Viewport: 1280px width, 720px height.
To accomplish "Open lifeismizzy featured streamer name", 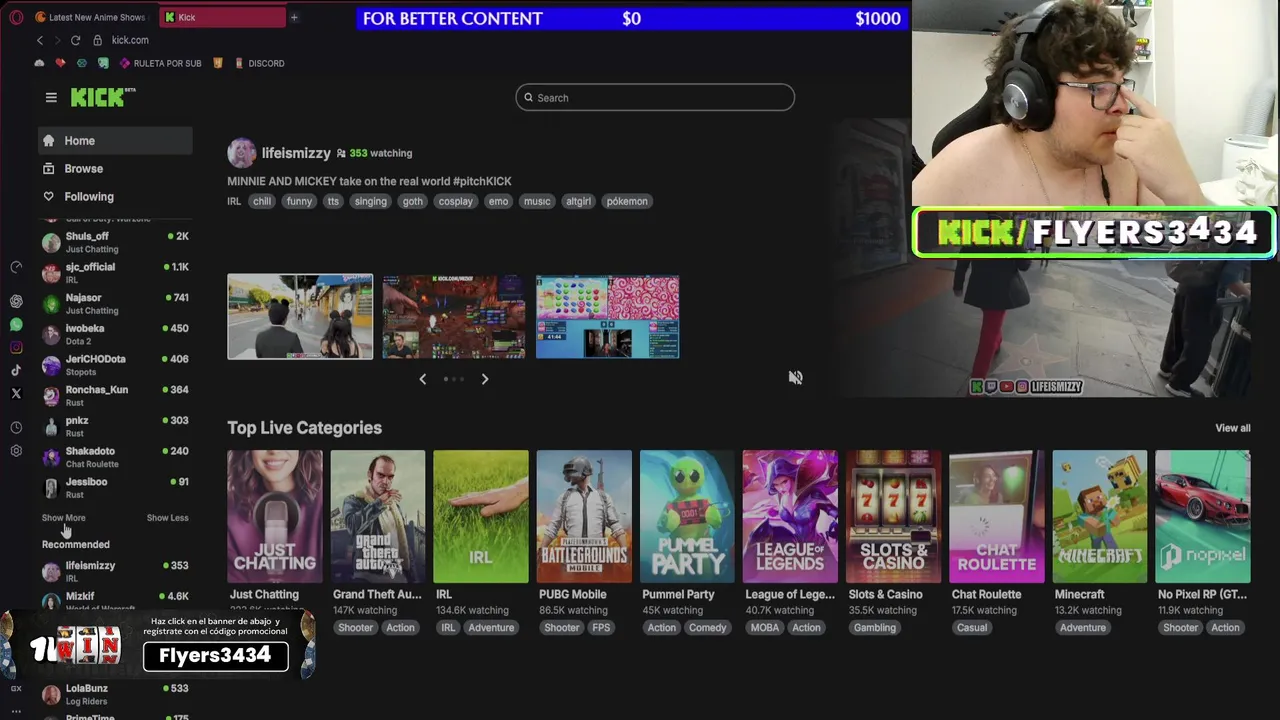I will point(296,153).
